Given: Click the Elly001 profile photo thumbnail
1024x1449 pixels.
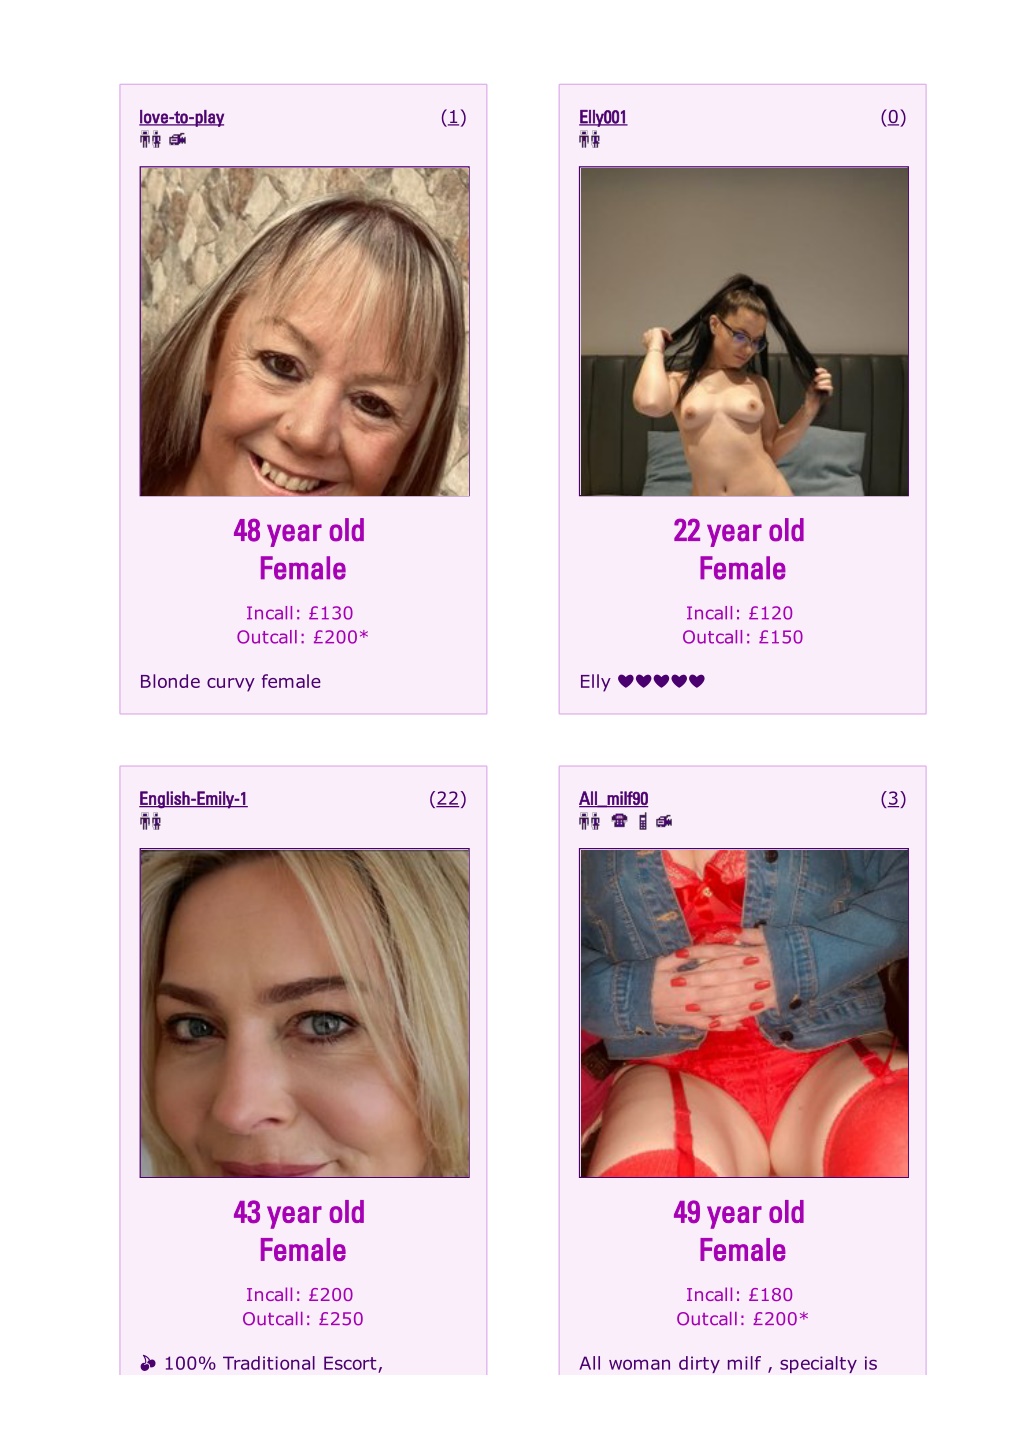Looking at the screenshot, I should 744,332.
